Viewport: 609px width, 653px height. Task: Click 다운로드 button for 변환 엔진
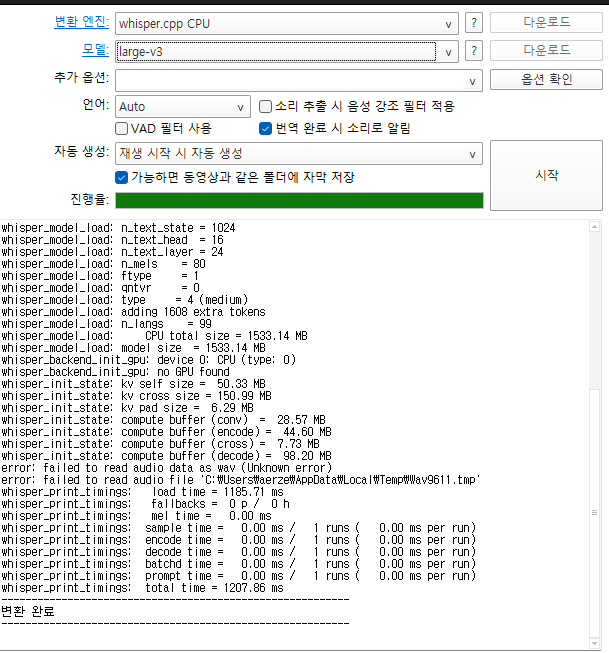pos(546,22)
